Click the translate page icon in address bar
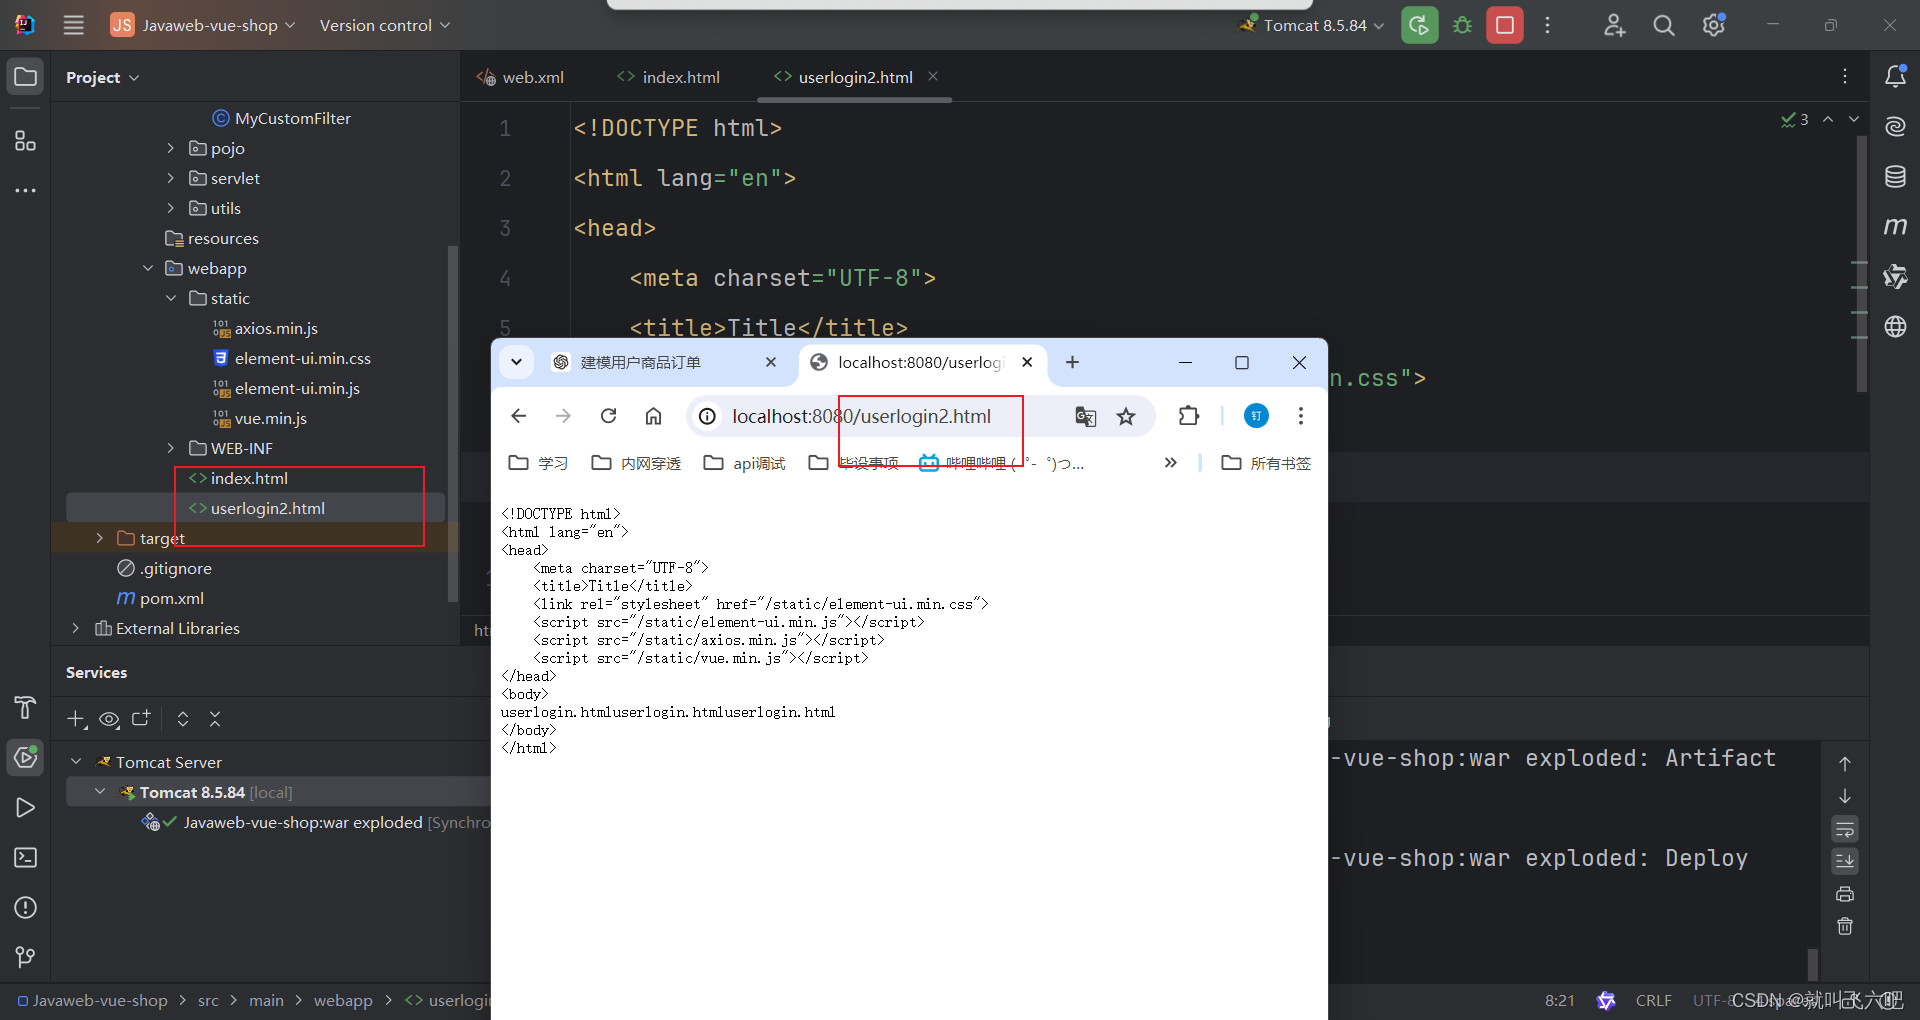Viewport: 1920px width, 1020px height. pos(1085,416)
